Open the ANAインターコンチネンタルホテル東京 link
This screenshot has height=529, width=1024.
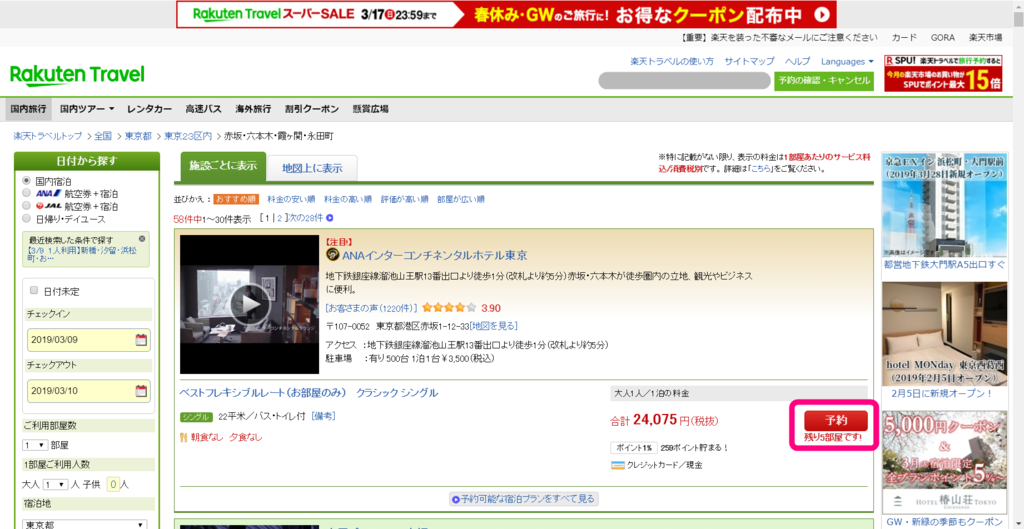434,255
